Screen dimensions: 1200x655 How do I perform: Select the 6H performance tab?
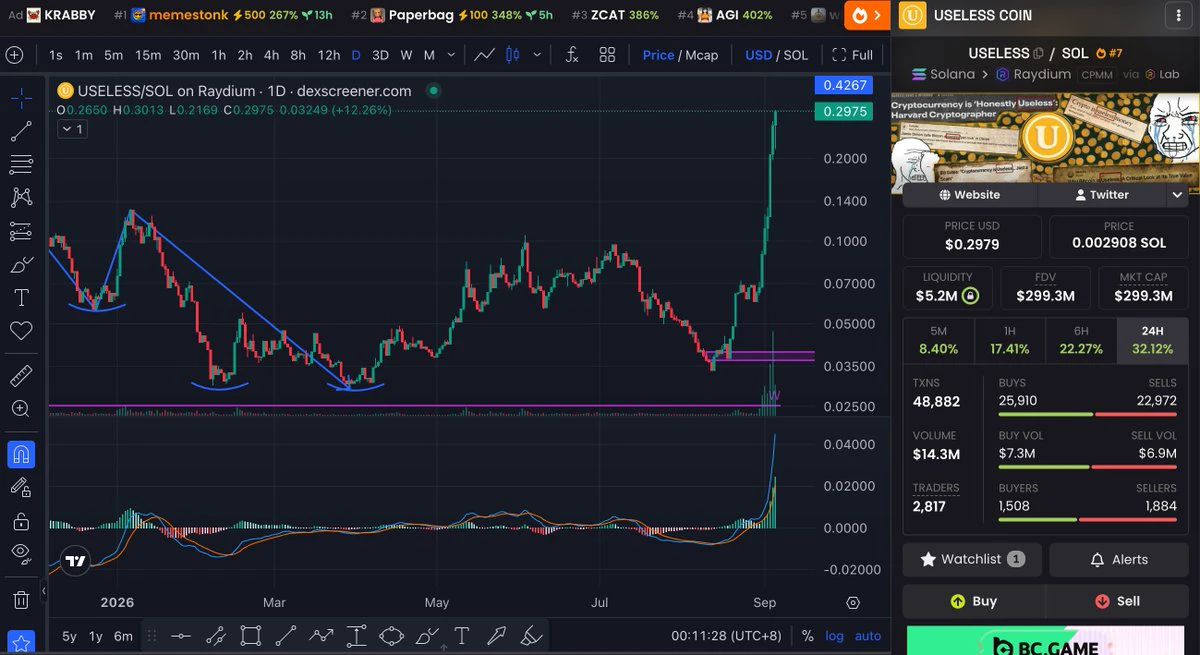(1081, 340)
